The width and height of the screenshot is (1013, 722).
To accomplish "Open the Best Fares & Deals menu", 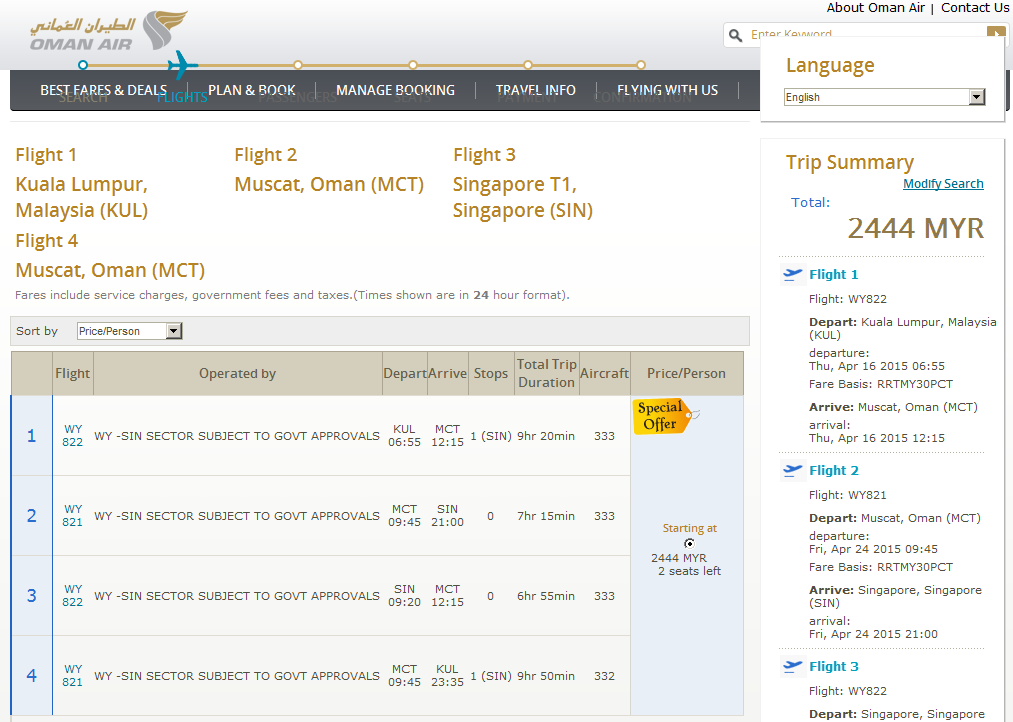I will click(x=103, y=90).
